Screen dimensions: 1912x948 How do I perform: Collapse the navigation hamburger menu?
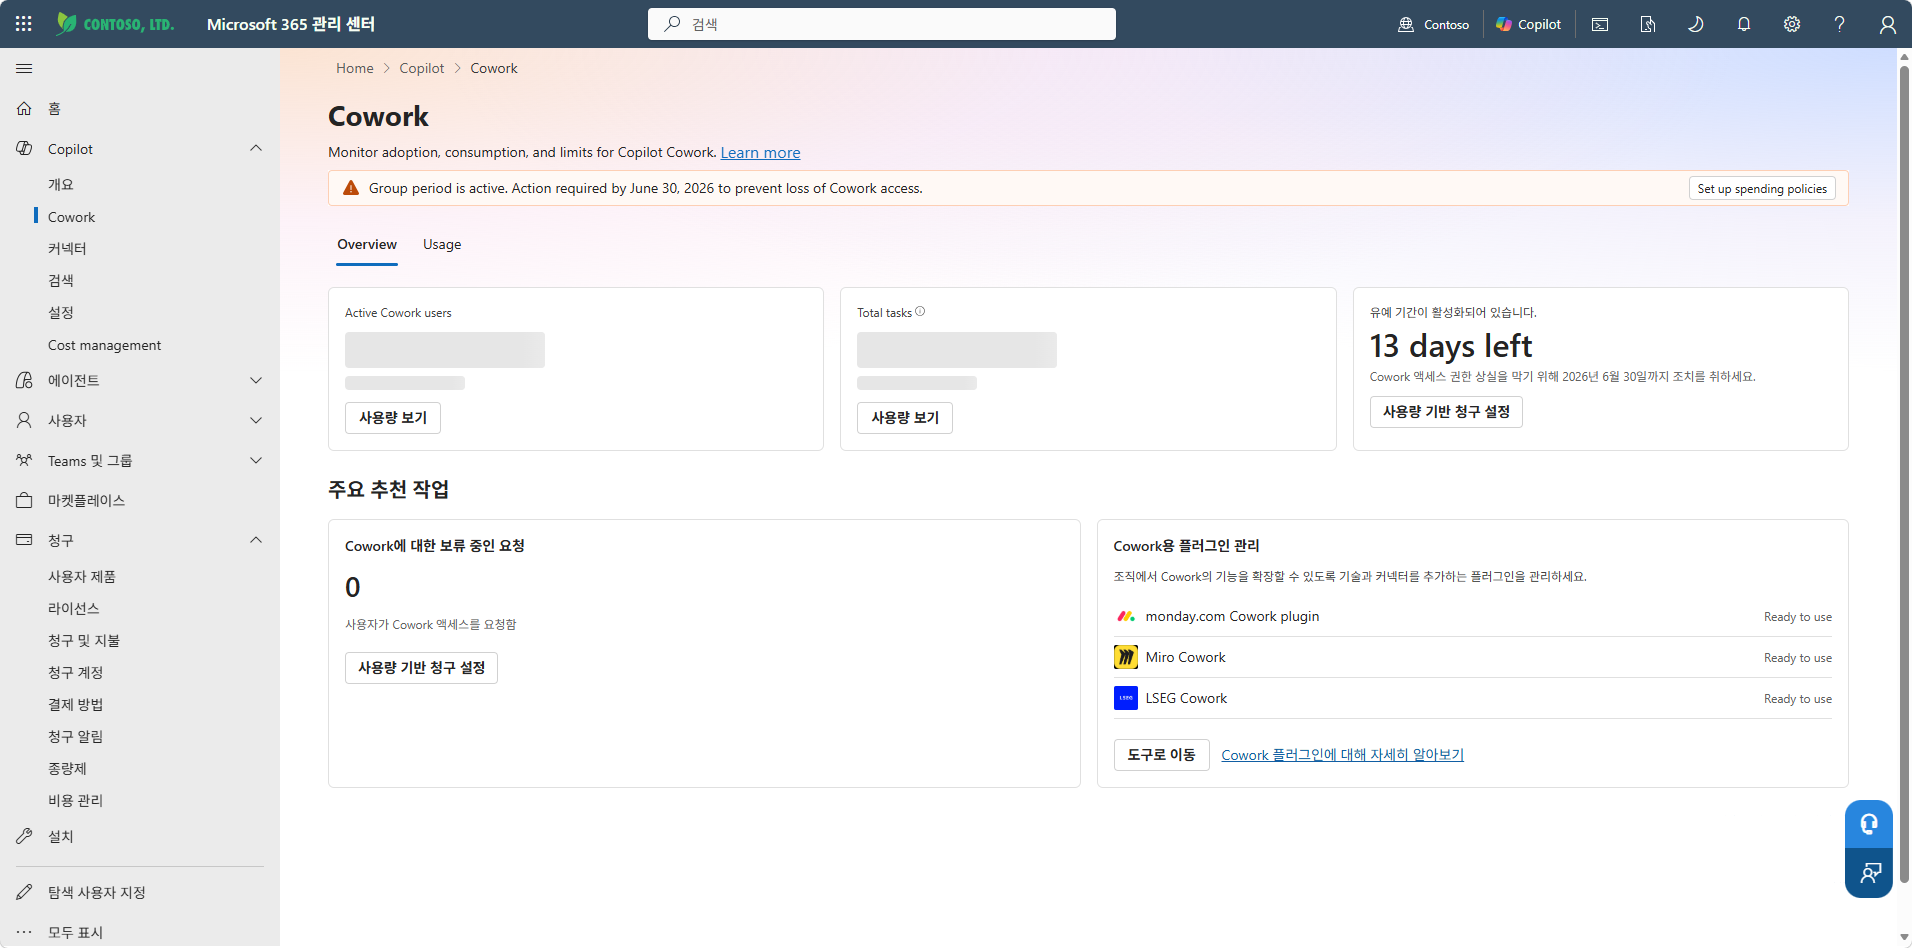tap(24, 68)
